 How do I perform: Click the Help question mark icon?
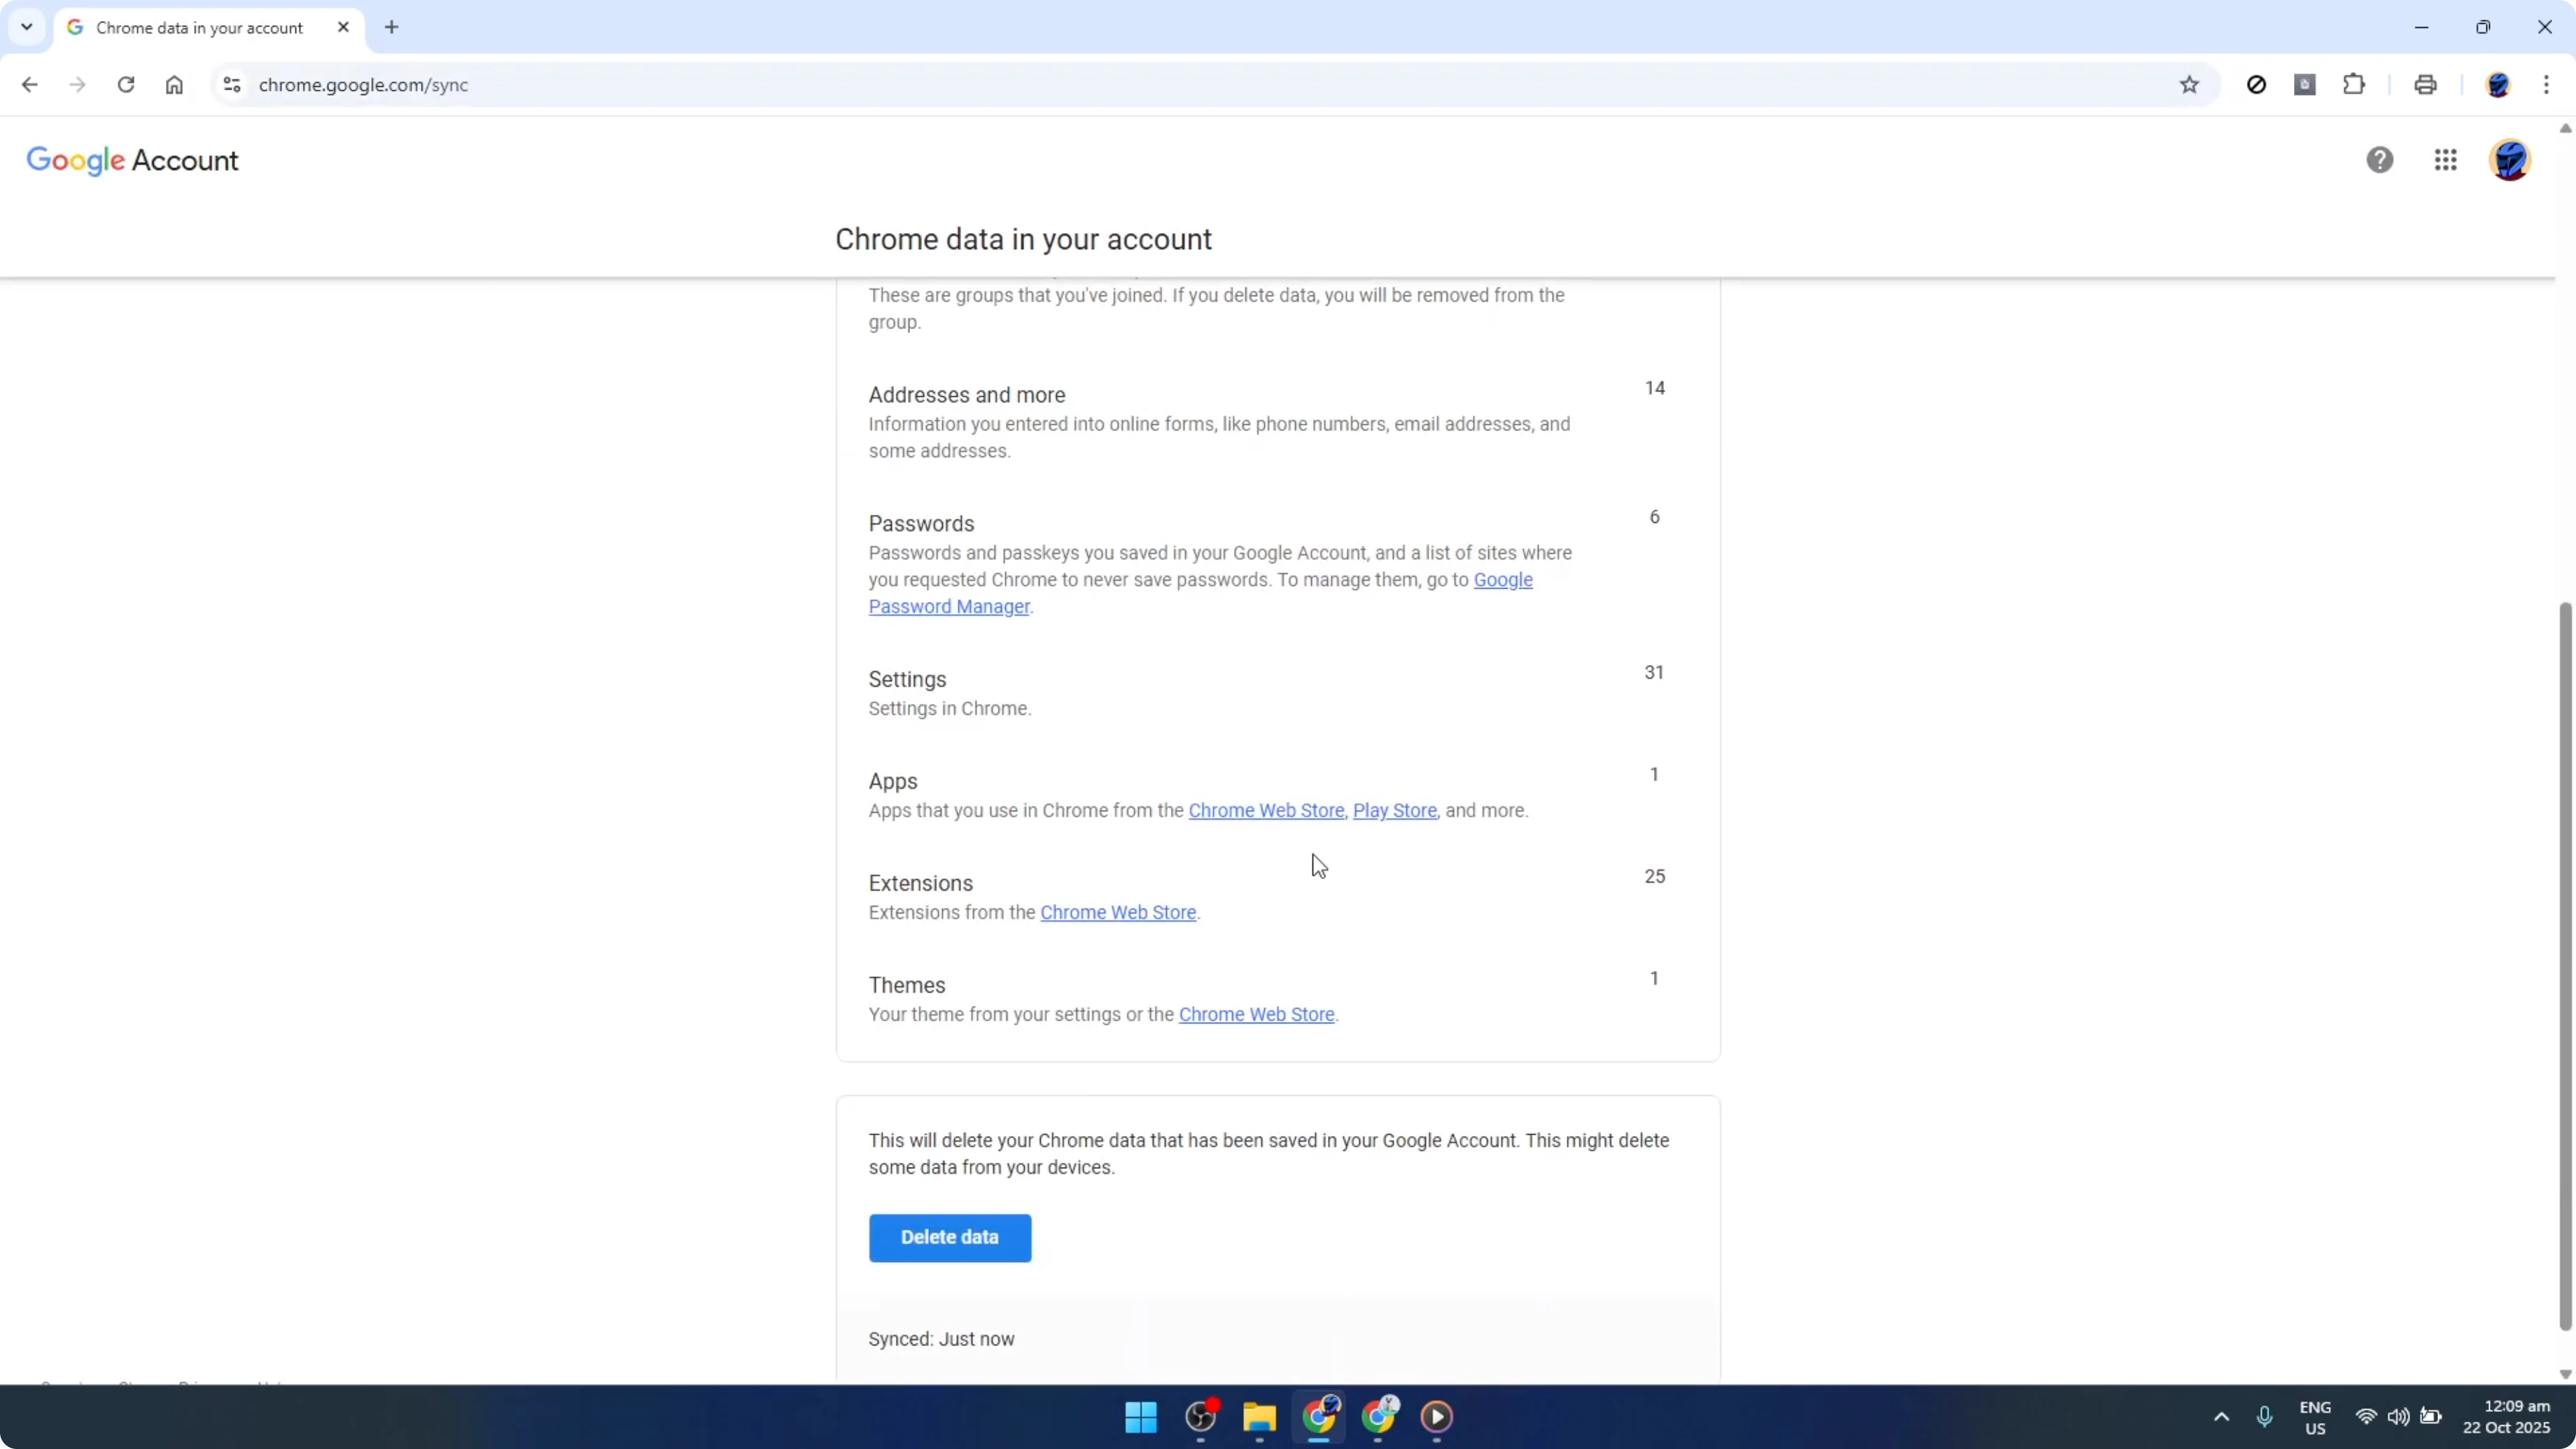coord(2381,160)
